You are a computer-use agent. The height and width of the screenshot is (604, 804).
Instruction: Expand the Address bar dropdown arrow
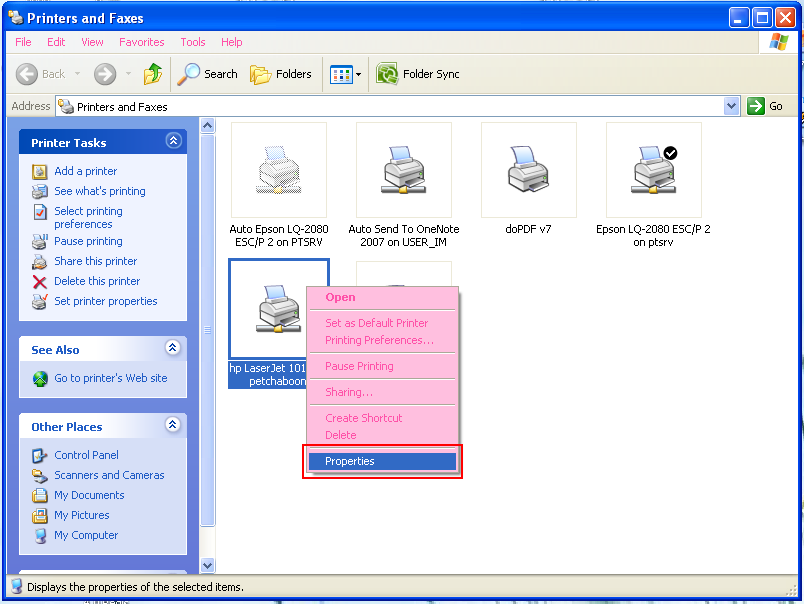(x=731, y=106)
